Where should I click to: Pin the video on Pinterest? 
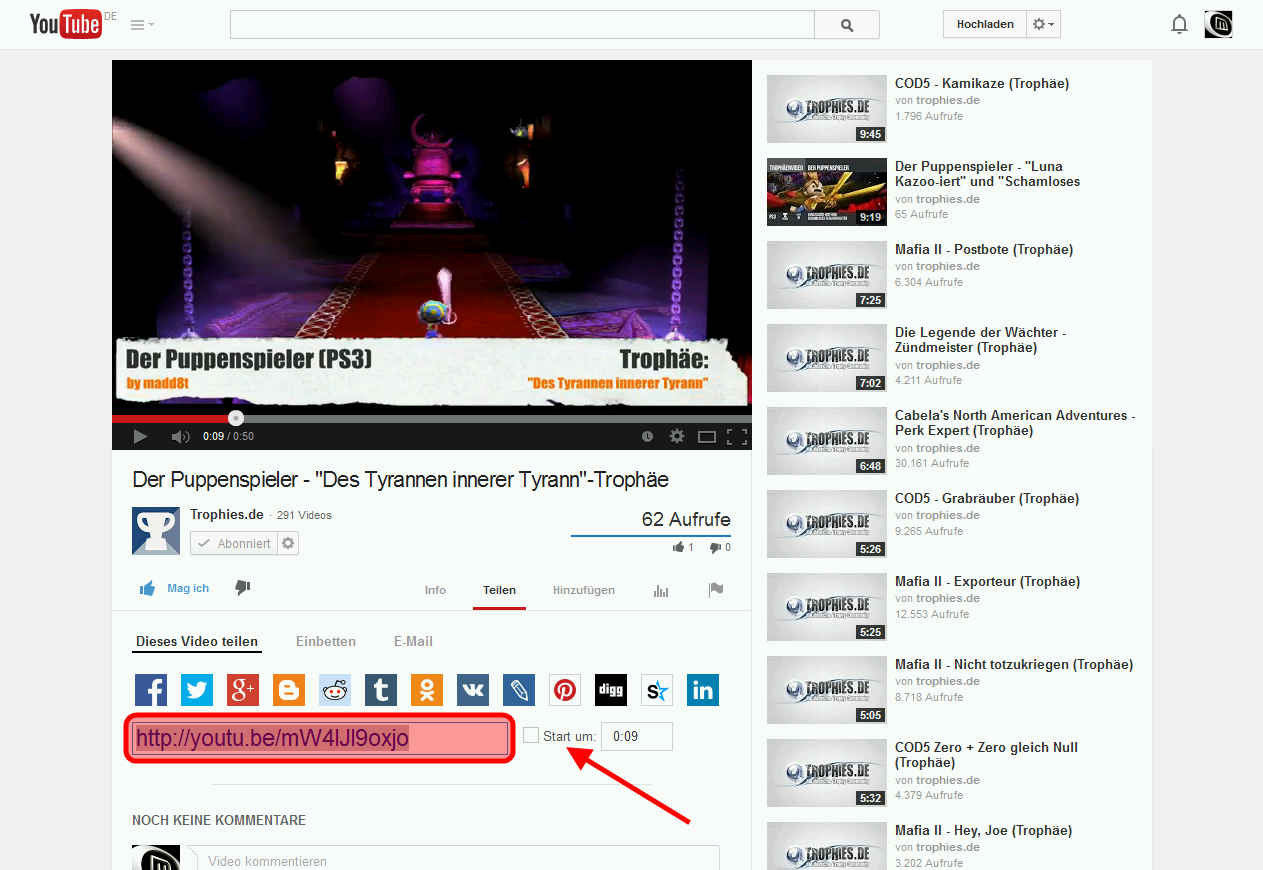pyautogui.click(x=564, y=690)
